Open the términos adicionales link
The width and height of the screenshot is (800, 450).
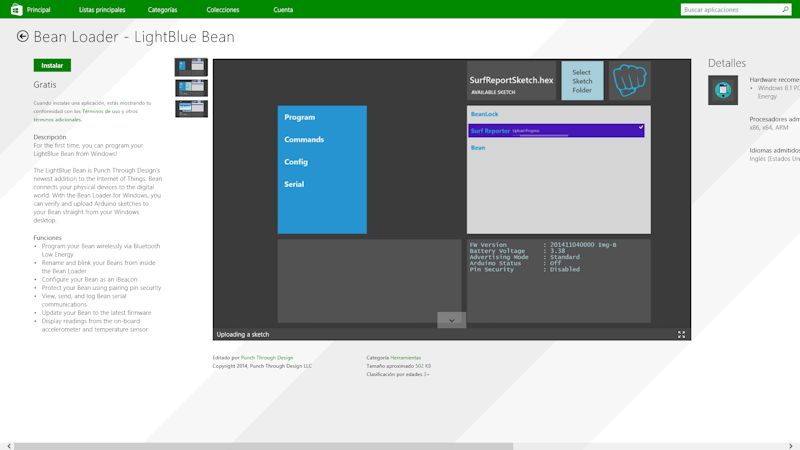coord(57,119)
